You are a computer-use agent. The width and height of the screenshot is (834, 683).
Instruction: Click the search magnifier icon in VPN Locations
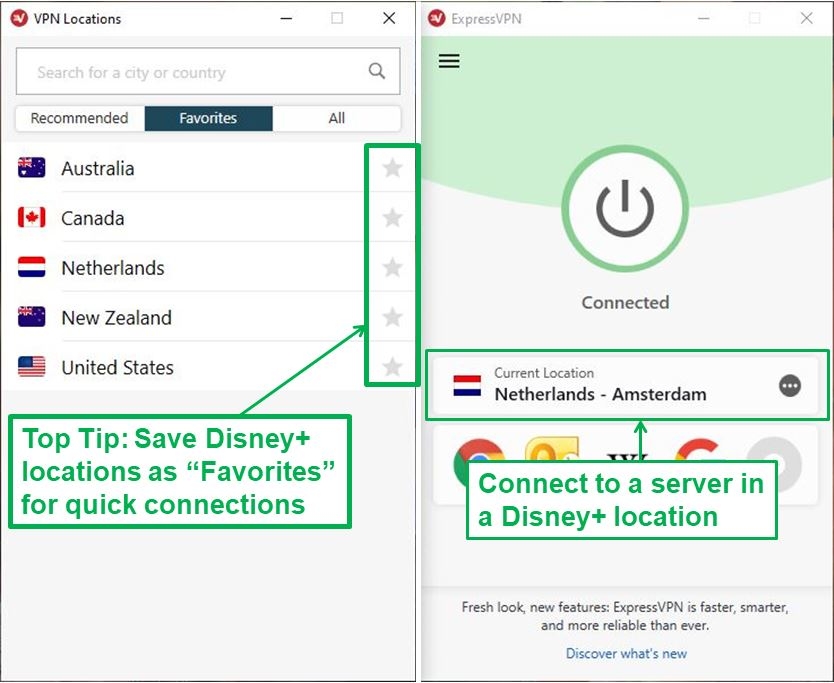click(377, 71)
